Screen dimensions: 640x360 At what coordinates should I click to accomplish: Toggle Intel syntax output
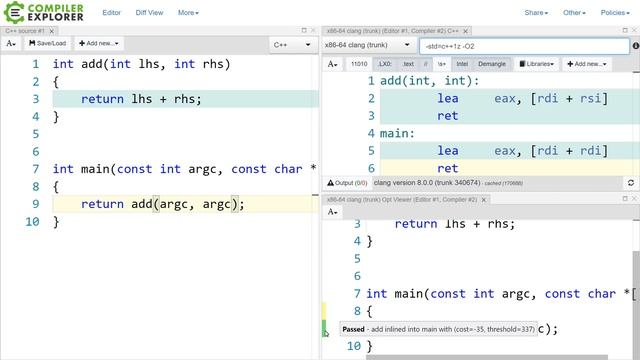(x=462, y=64)
